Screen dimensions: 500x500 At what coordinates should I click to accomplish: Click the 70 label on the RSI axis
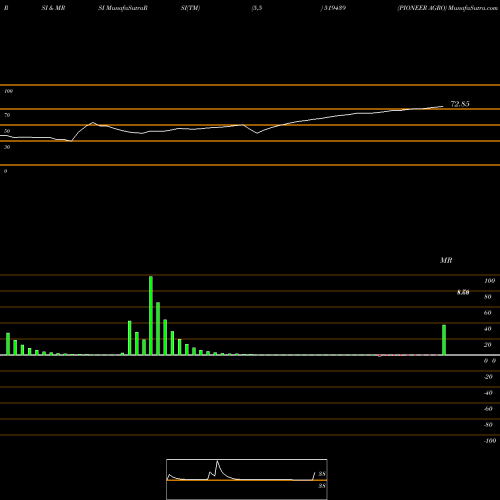pos(7,115)
